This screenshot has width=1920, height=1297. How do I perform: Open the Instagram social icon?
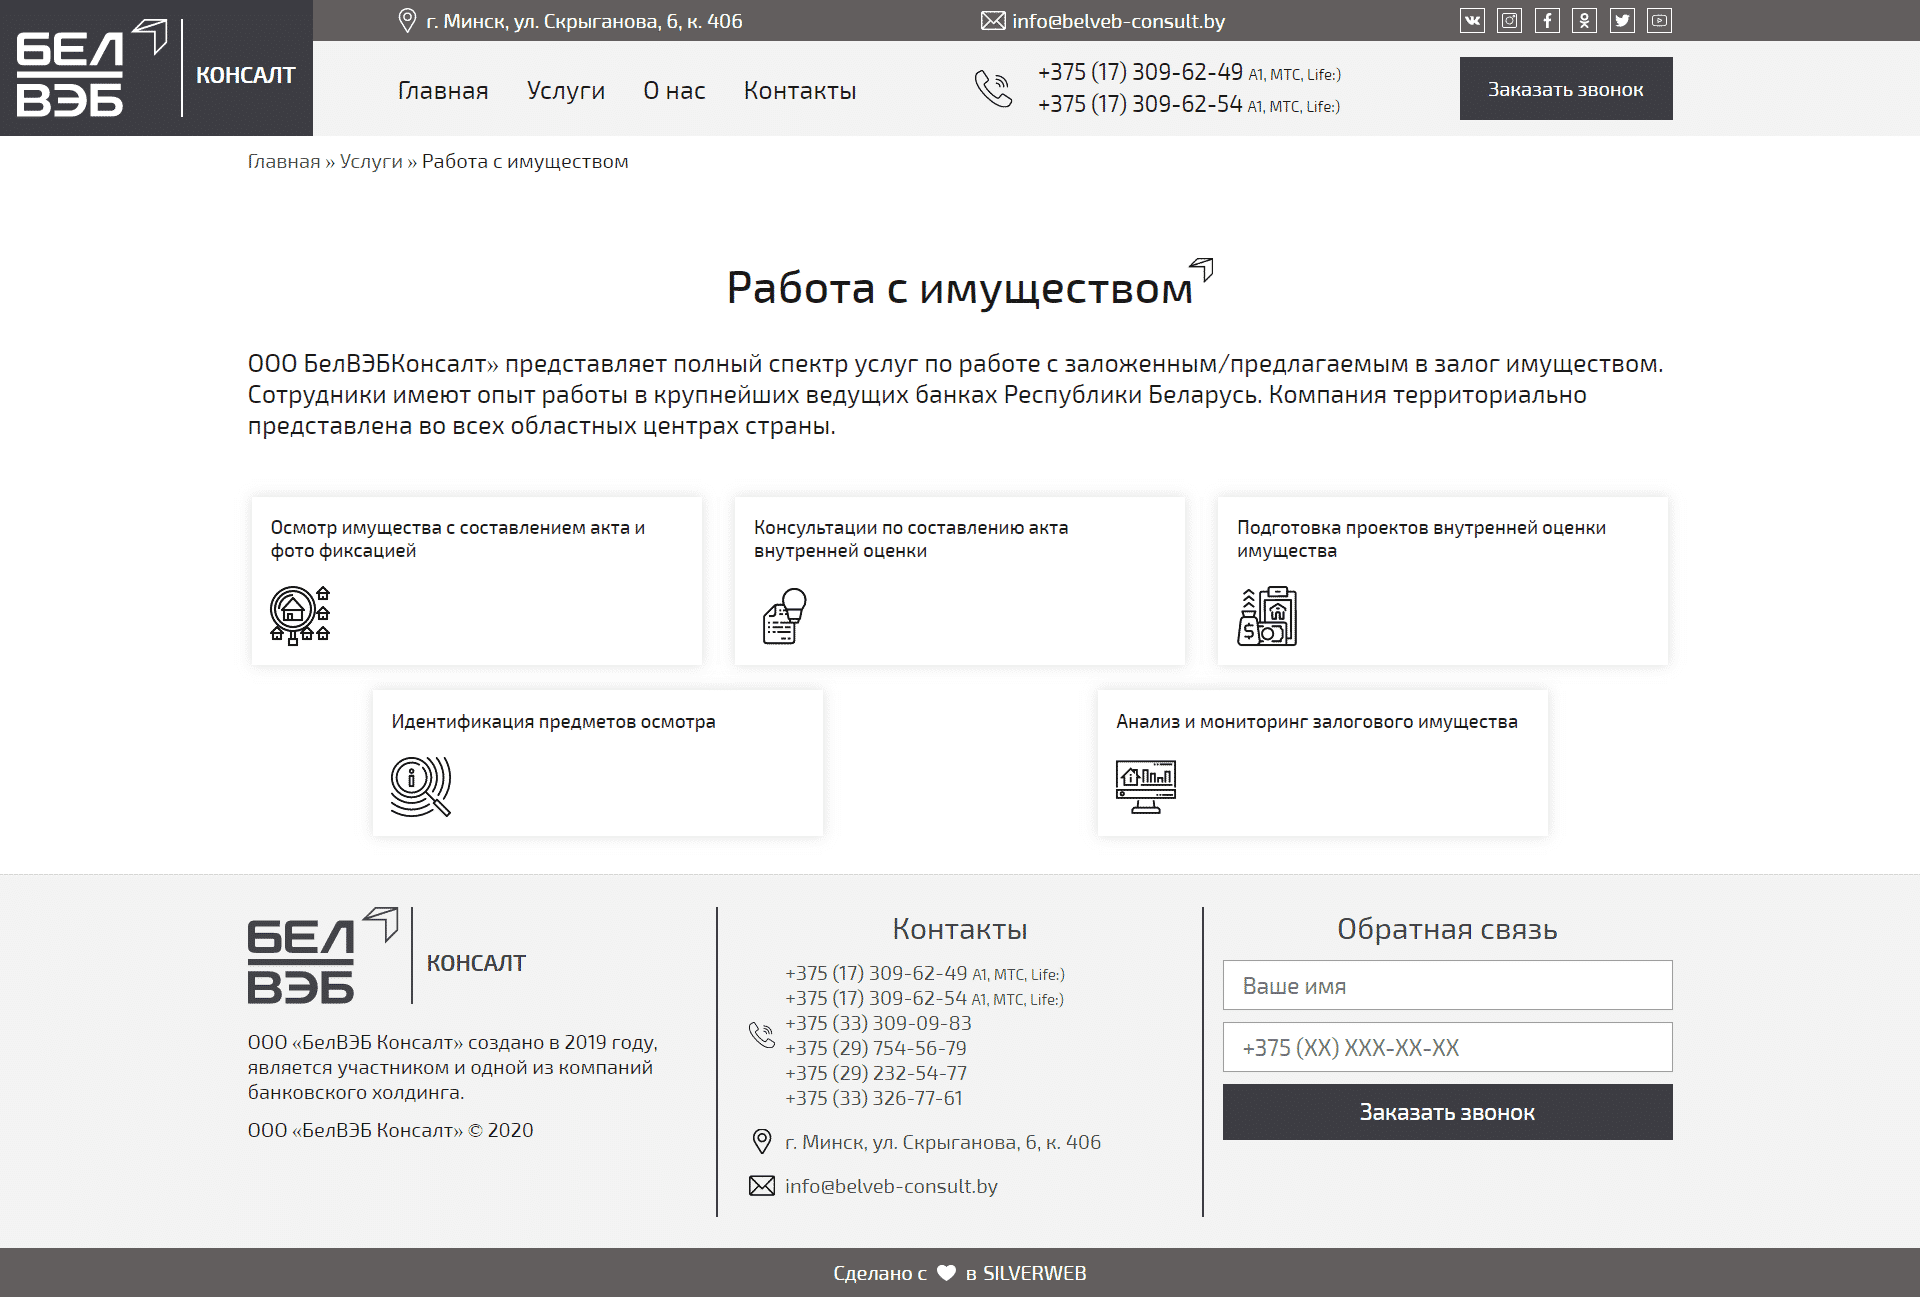pyautogui.click(x=1509, y=20)
